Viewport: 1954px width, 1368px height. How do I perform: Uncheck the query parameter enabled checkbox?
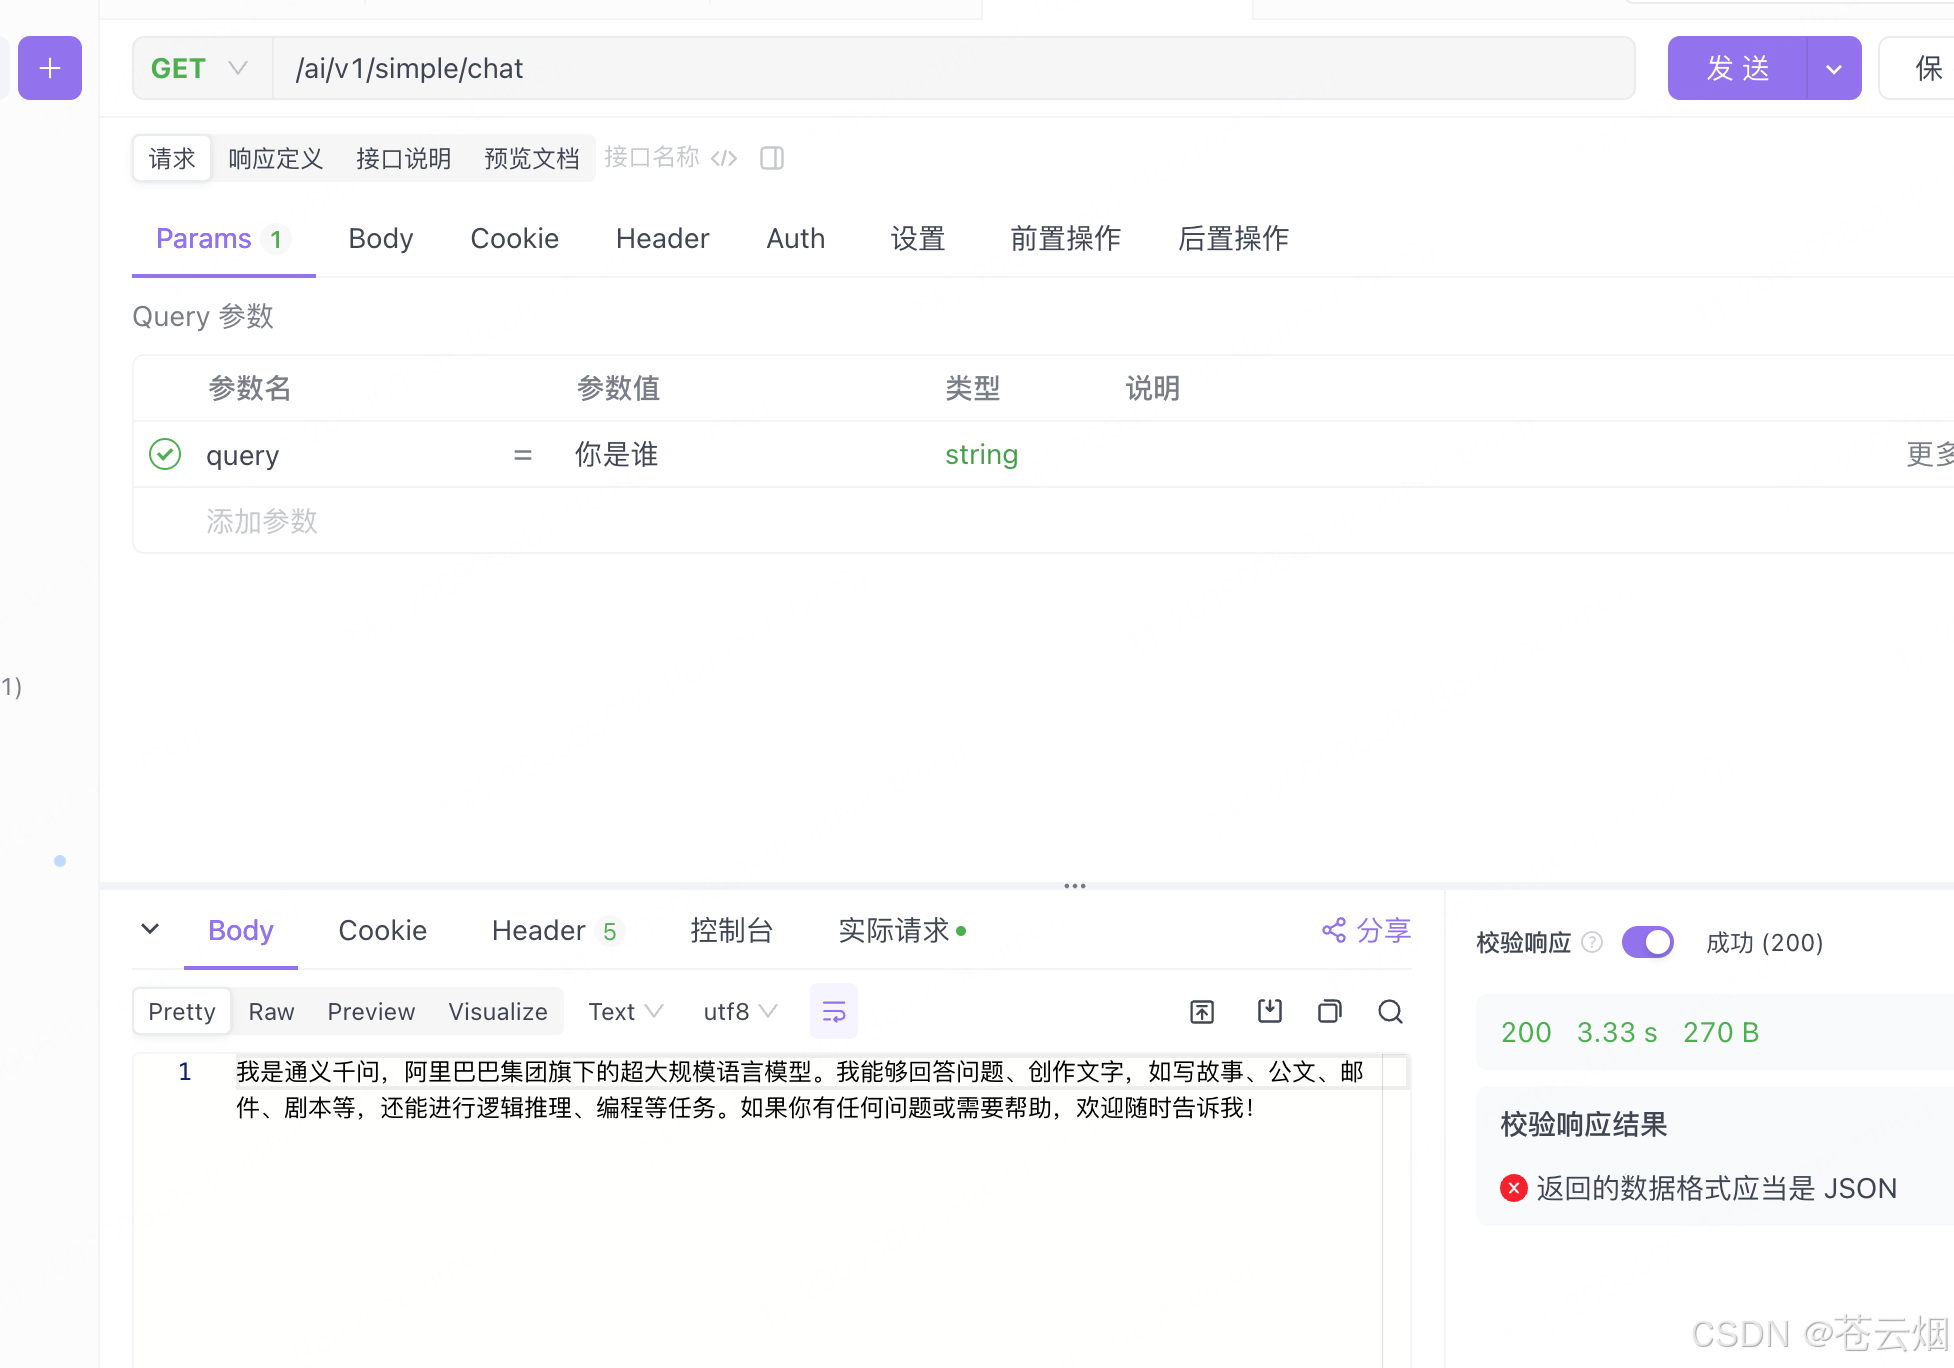point(165,454)
